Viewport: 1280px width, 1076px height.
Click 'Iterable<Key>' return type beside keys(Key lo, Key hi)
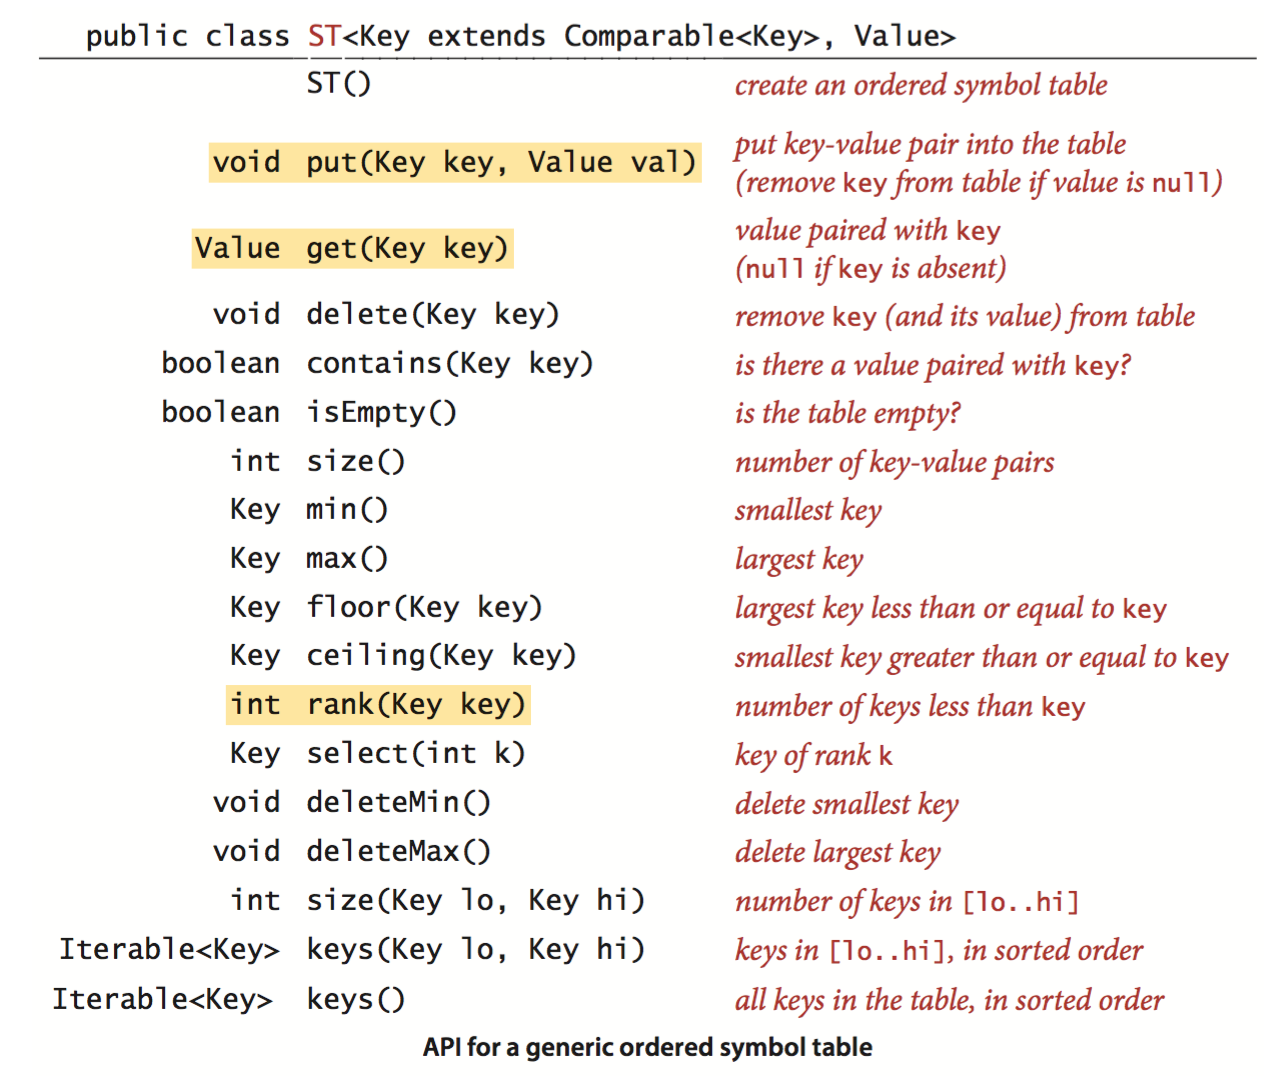pyautogui.click(x=169, y=949)
